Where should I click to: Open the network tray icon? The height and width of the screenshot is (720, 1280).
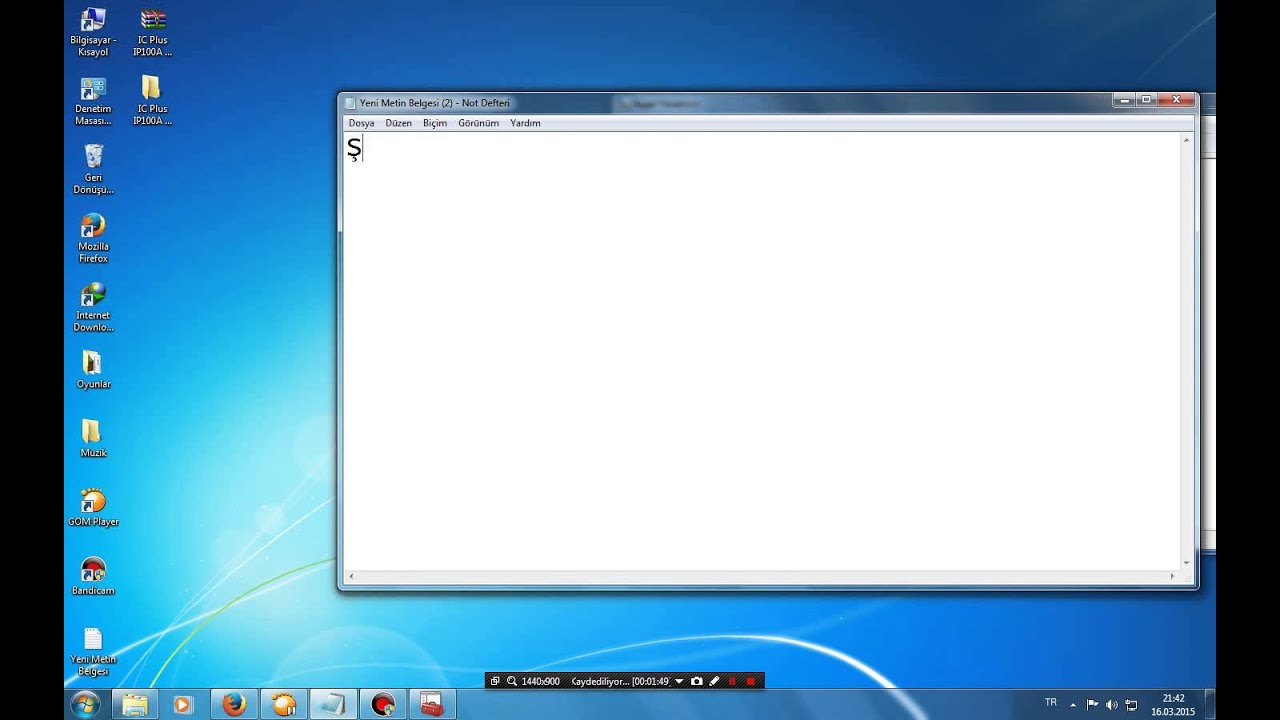[1131, 705]
